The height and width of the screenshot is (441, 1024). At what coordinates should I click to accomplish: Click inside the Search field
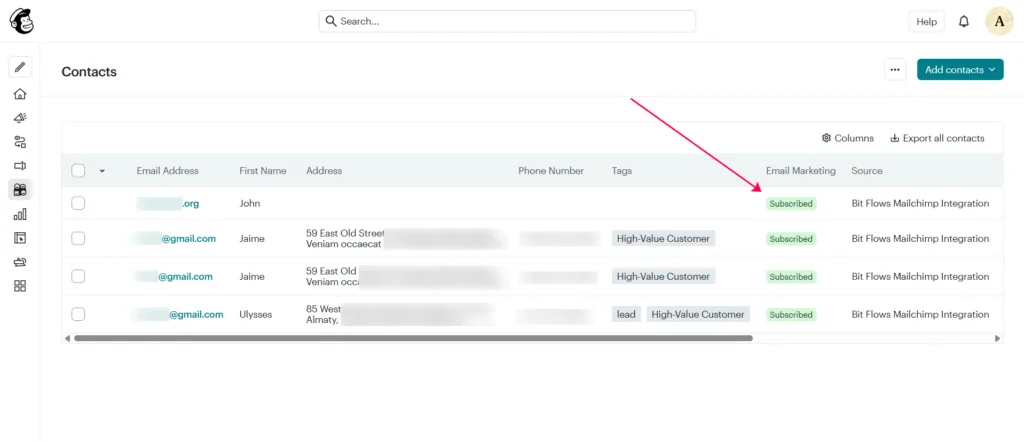(507, 21)
